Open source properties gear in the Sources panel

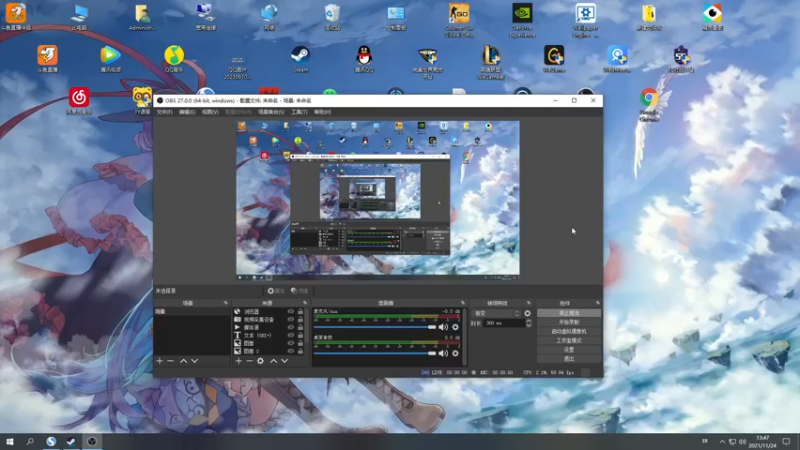(x=261, y=361)
